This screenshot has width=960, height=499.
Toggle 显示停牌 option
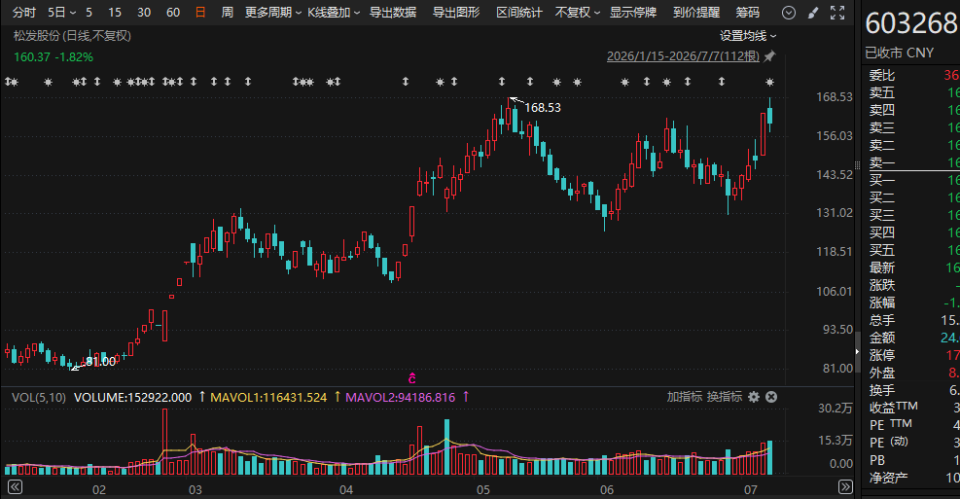coord(633,12)
